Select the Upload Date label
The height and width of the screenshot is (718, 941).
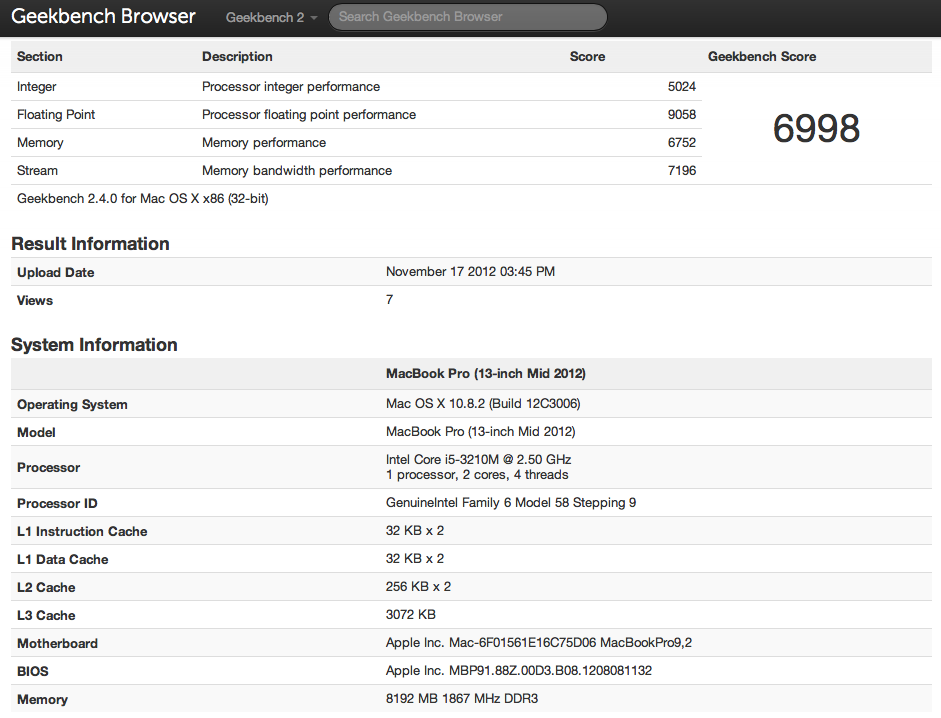click(x=55, y=273)
